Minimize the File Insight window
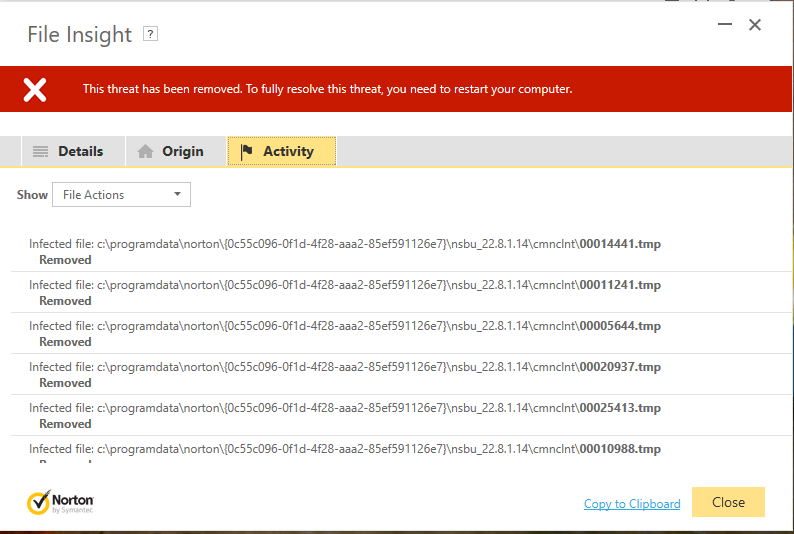This screenshot has width=794, height=534. click(x=725, y=24)
